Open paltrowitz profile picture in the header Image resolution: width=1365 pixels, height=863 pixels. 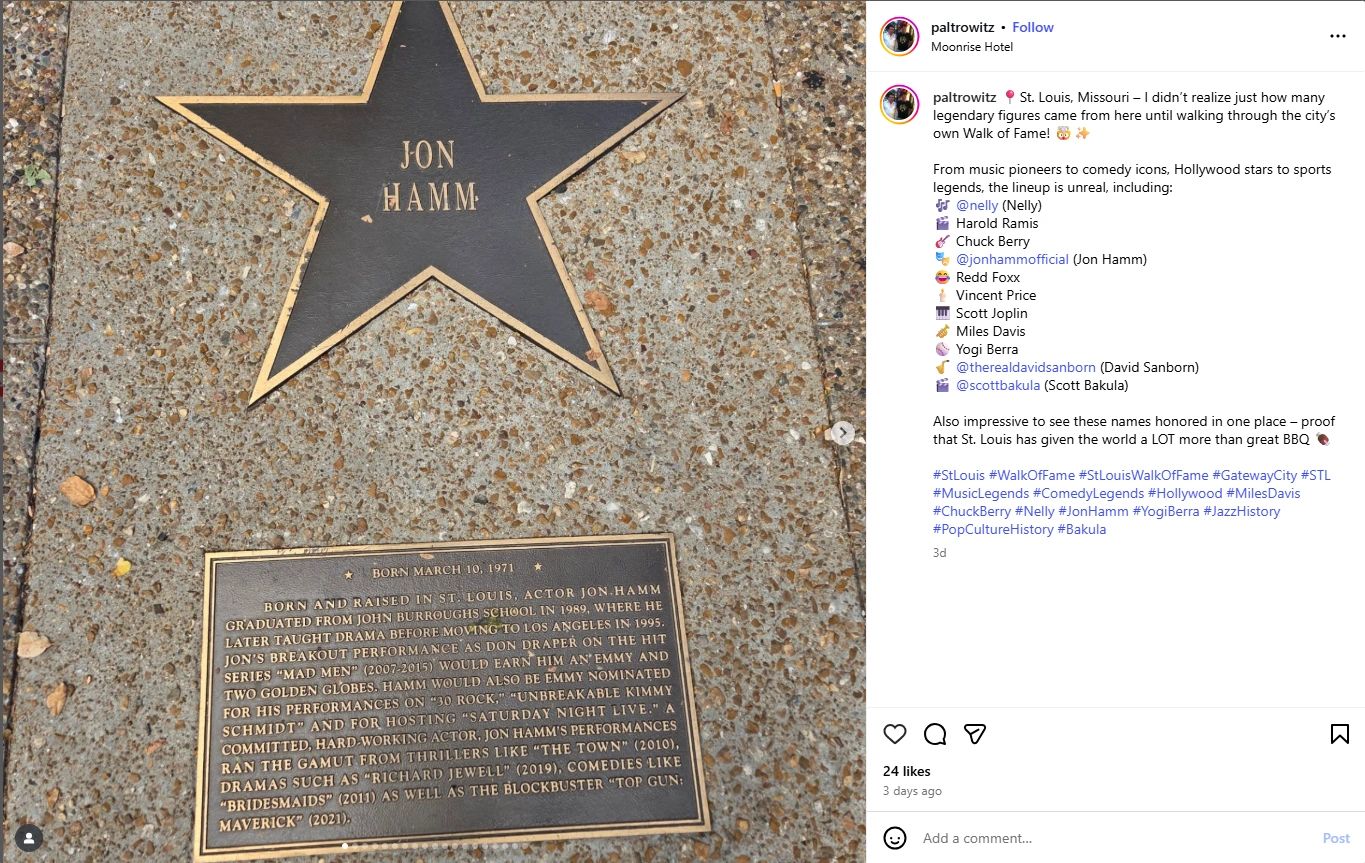click(x=899, y=36)
